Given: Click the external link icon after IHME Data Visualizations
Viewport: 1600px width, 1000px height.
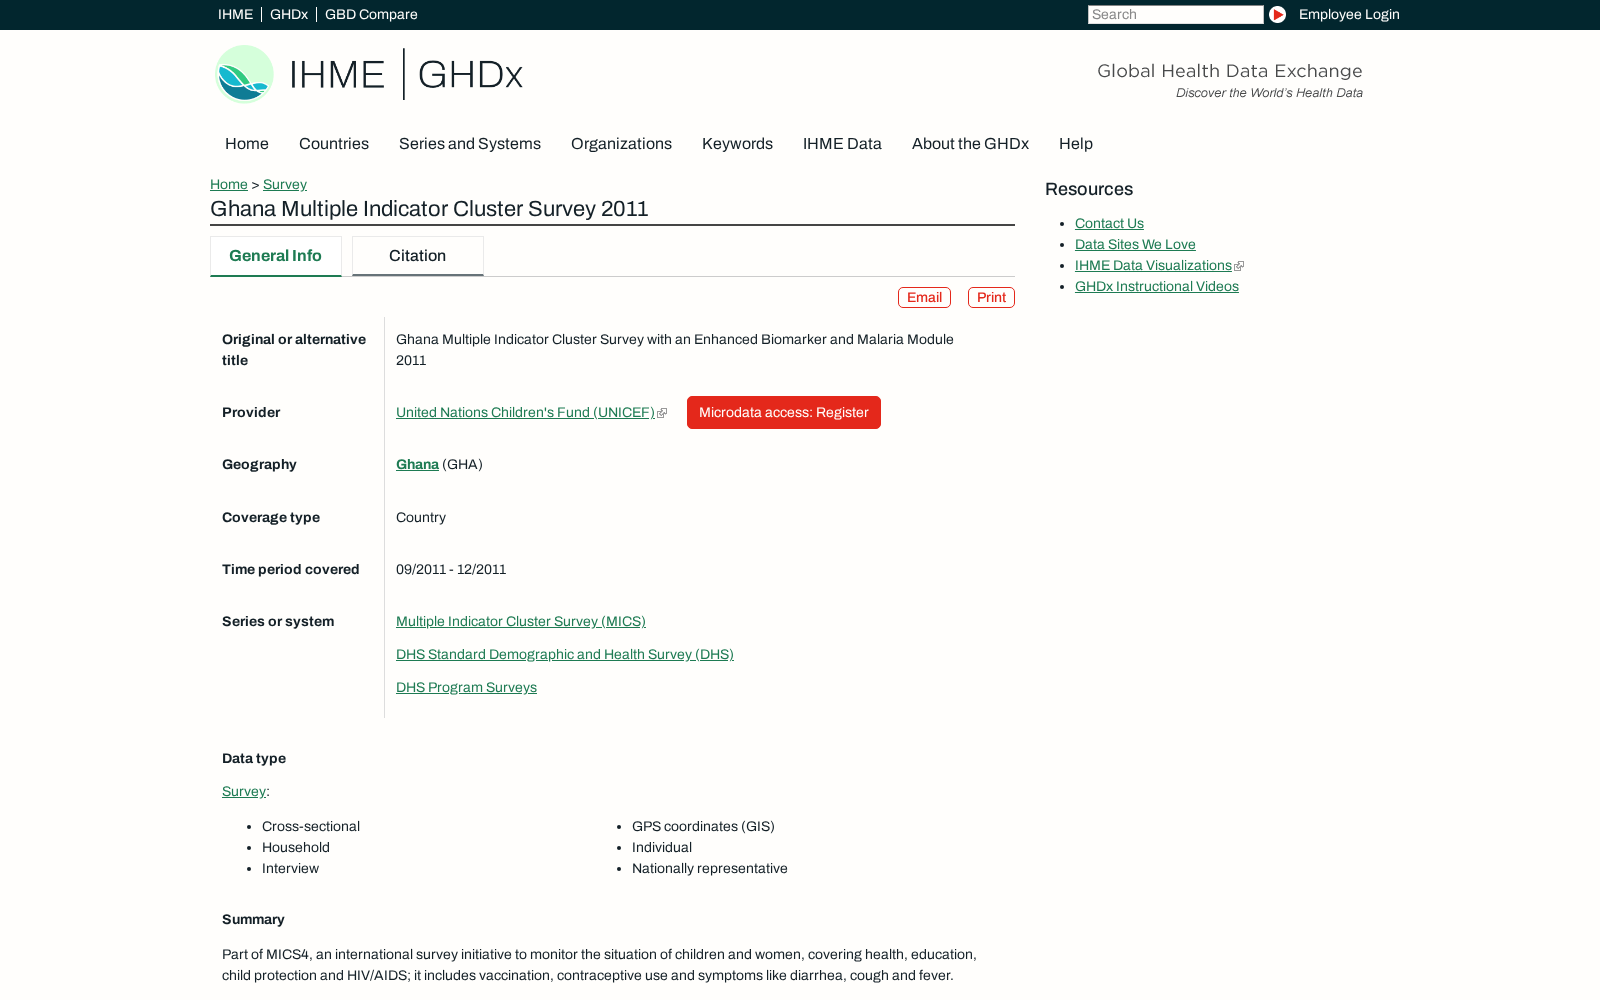Looking at the screenshot, I should point(1239,266).
